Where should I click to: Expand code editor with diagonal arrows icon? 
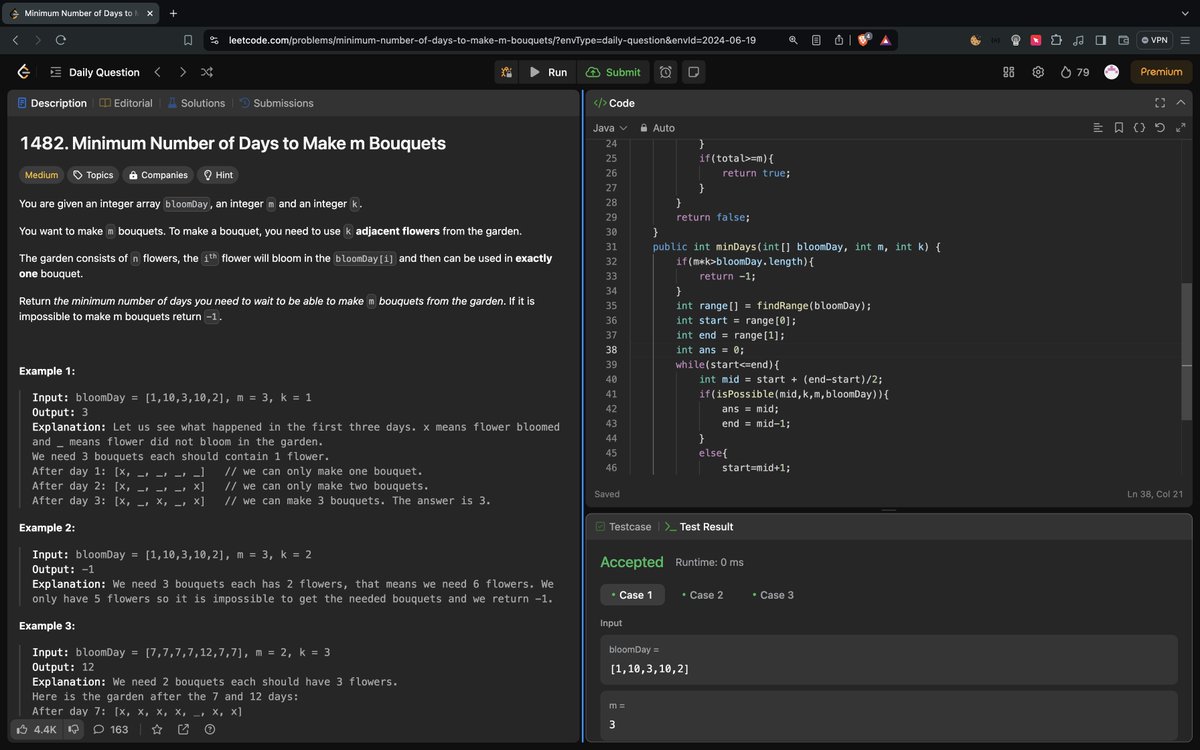(x=1180, y=128)
